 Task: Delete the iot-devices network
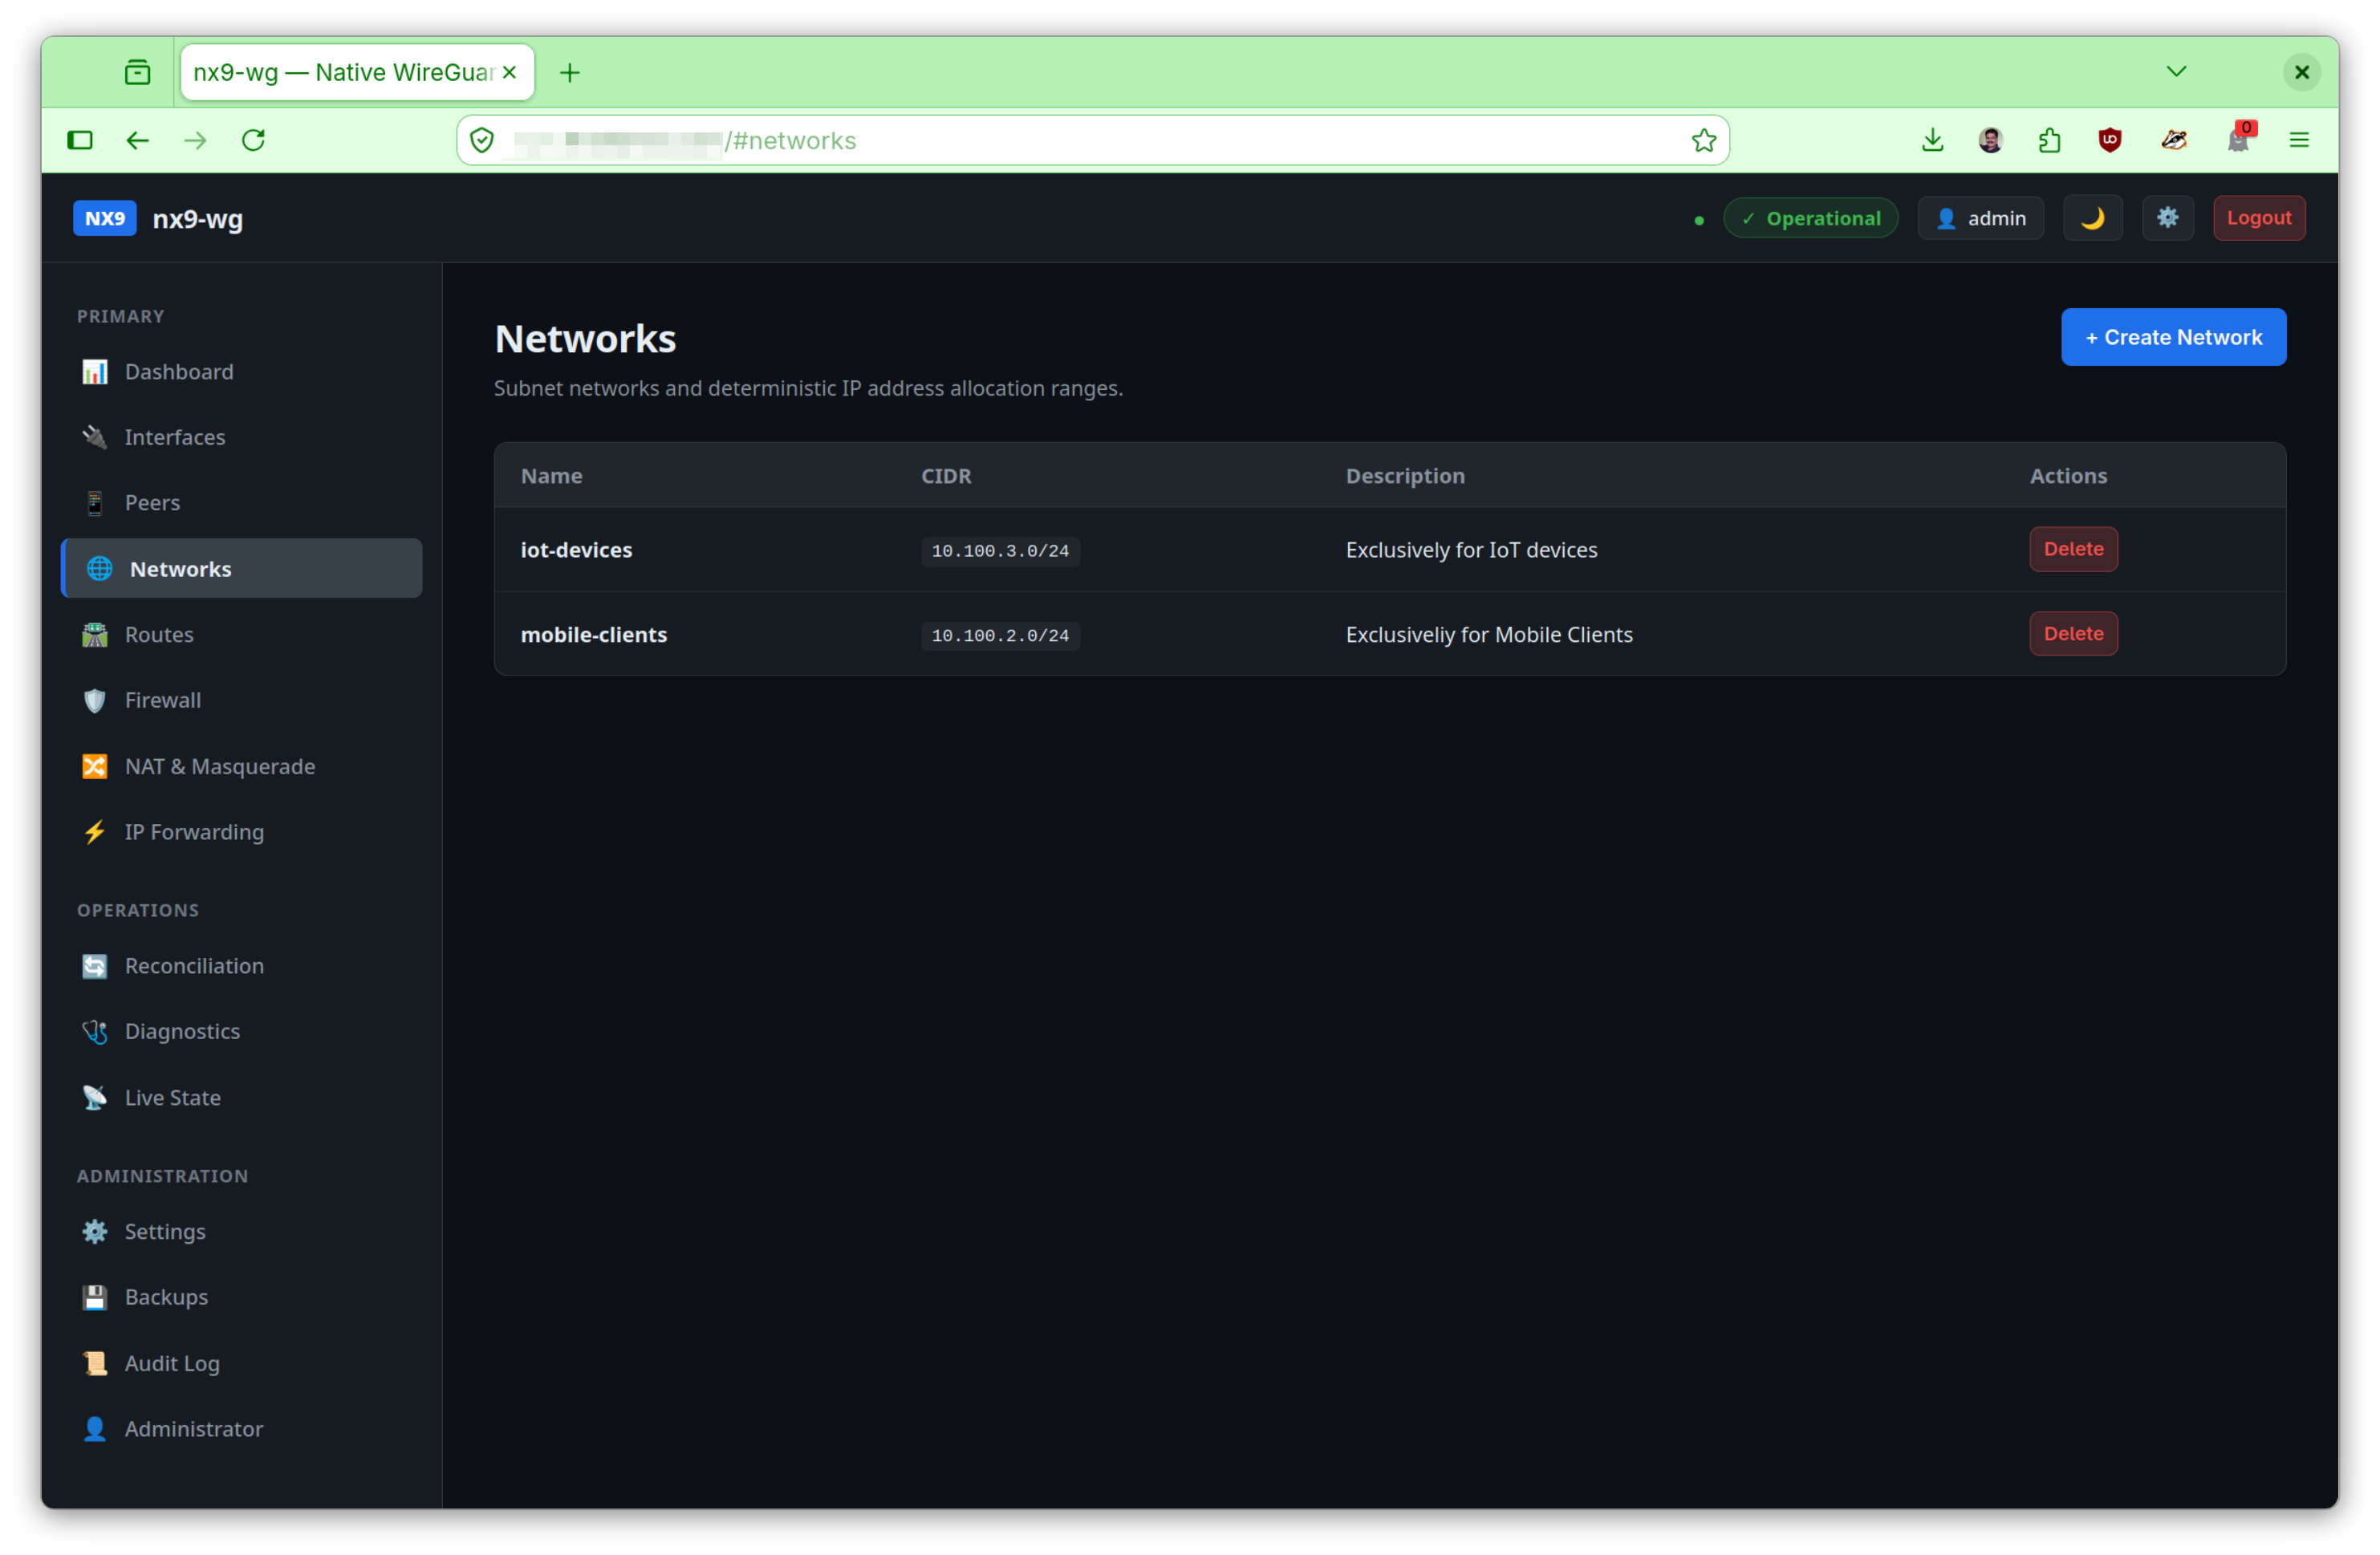(x=2073, y=549)
